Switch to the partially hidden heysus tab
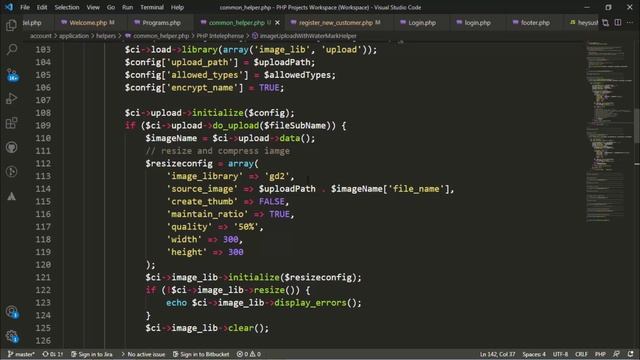This screenshot has height=360, width=640. (x=584, y=23)
